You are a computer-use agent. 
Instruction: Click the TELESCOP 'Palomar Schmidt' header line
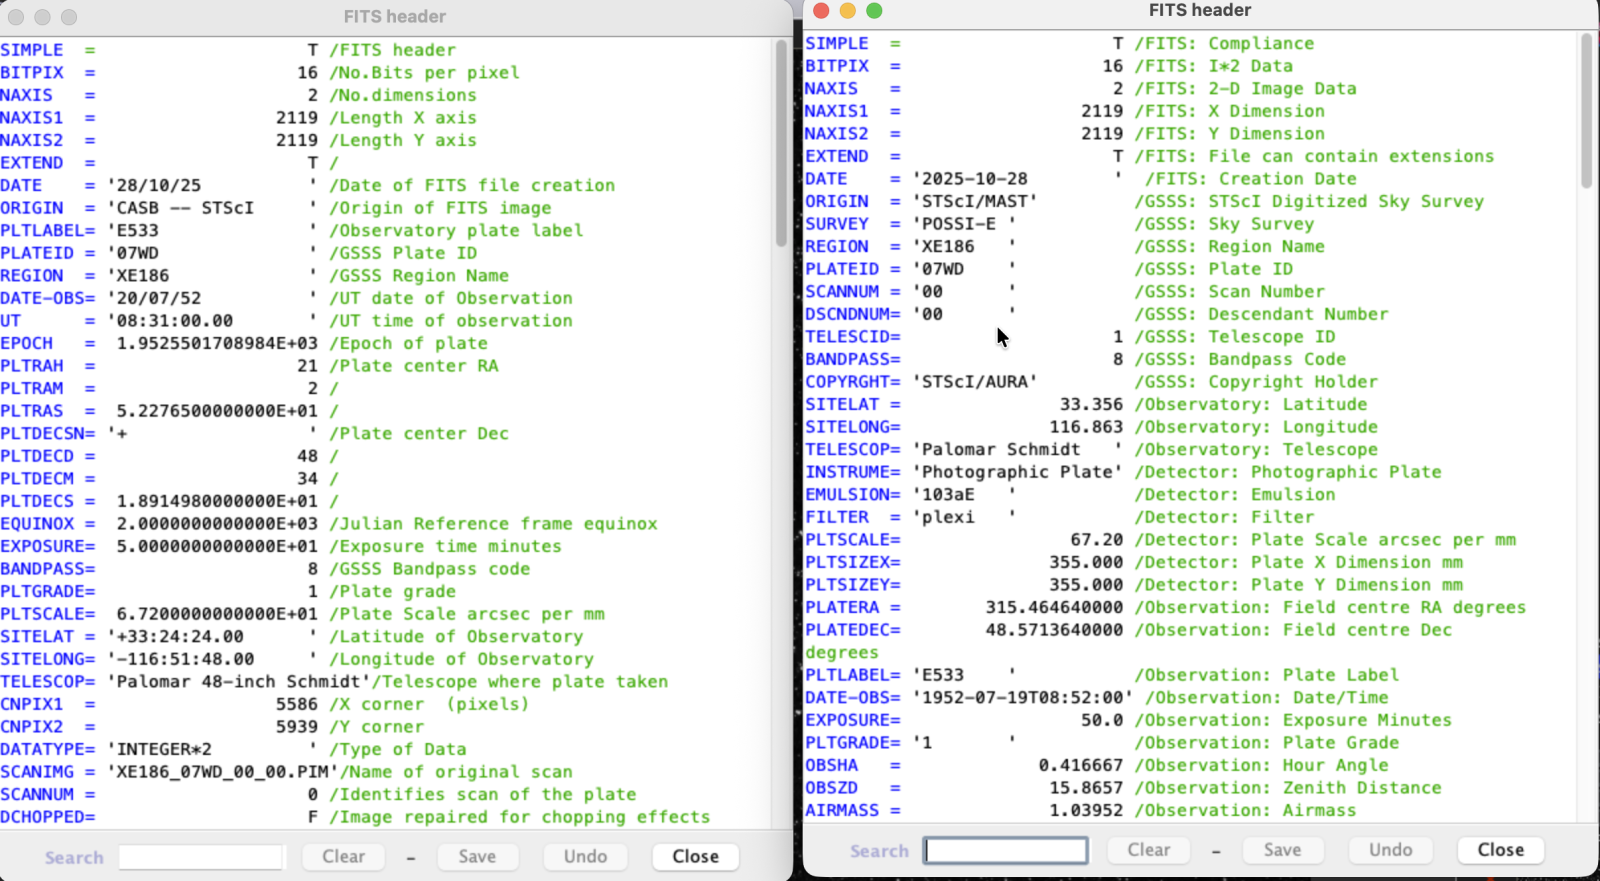1000,450
